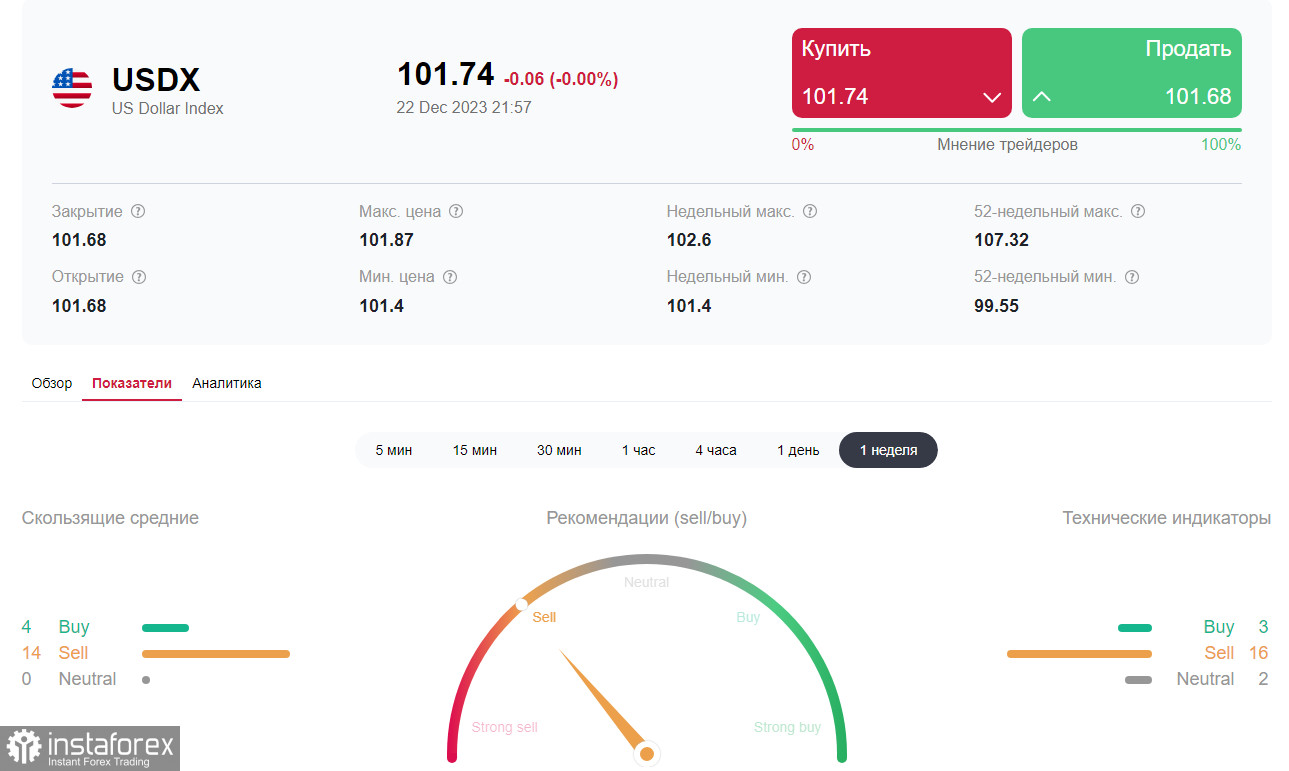Click the weekly high value 102.6
This screenshot has width=1289, height=771.
click(689, 240)
